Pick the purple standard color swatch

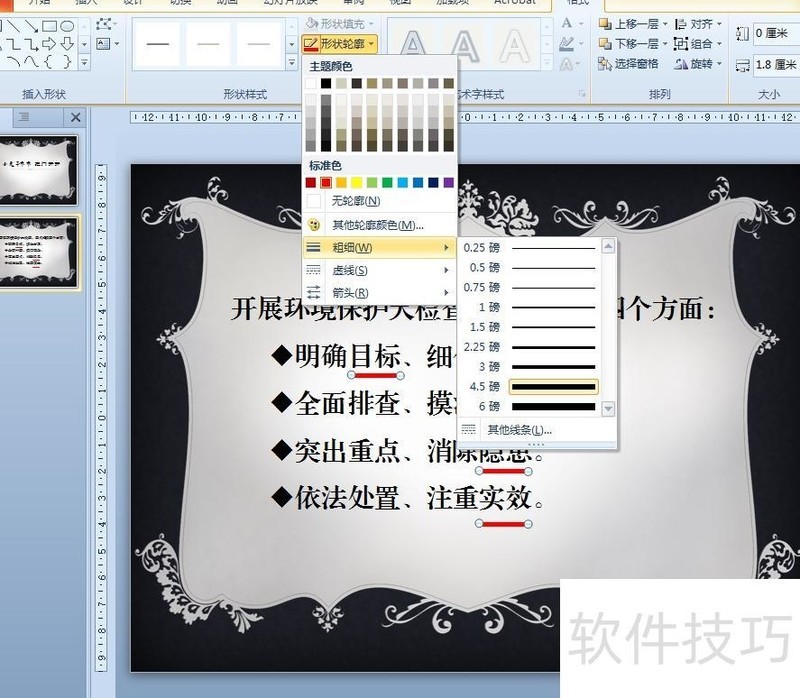[x=448, y=183]
